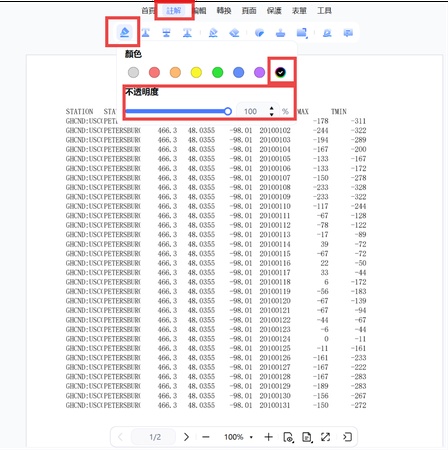Select the stamp tool icon

(x=281, y=33)
